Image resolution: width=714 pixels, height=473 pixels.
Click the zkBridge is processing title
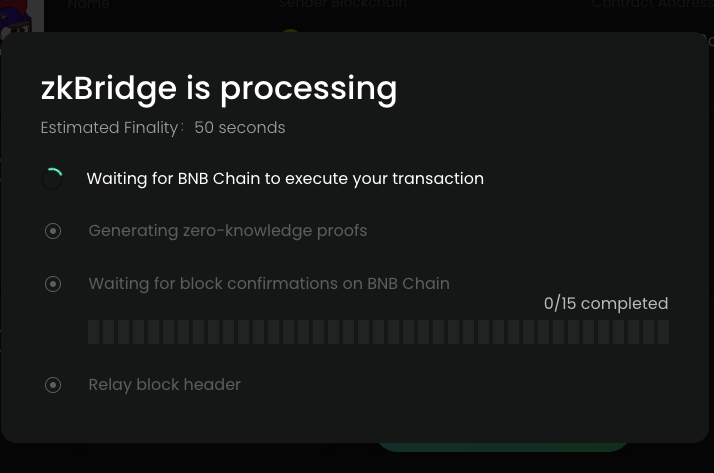[218, 88]
